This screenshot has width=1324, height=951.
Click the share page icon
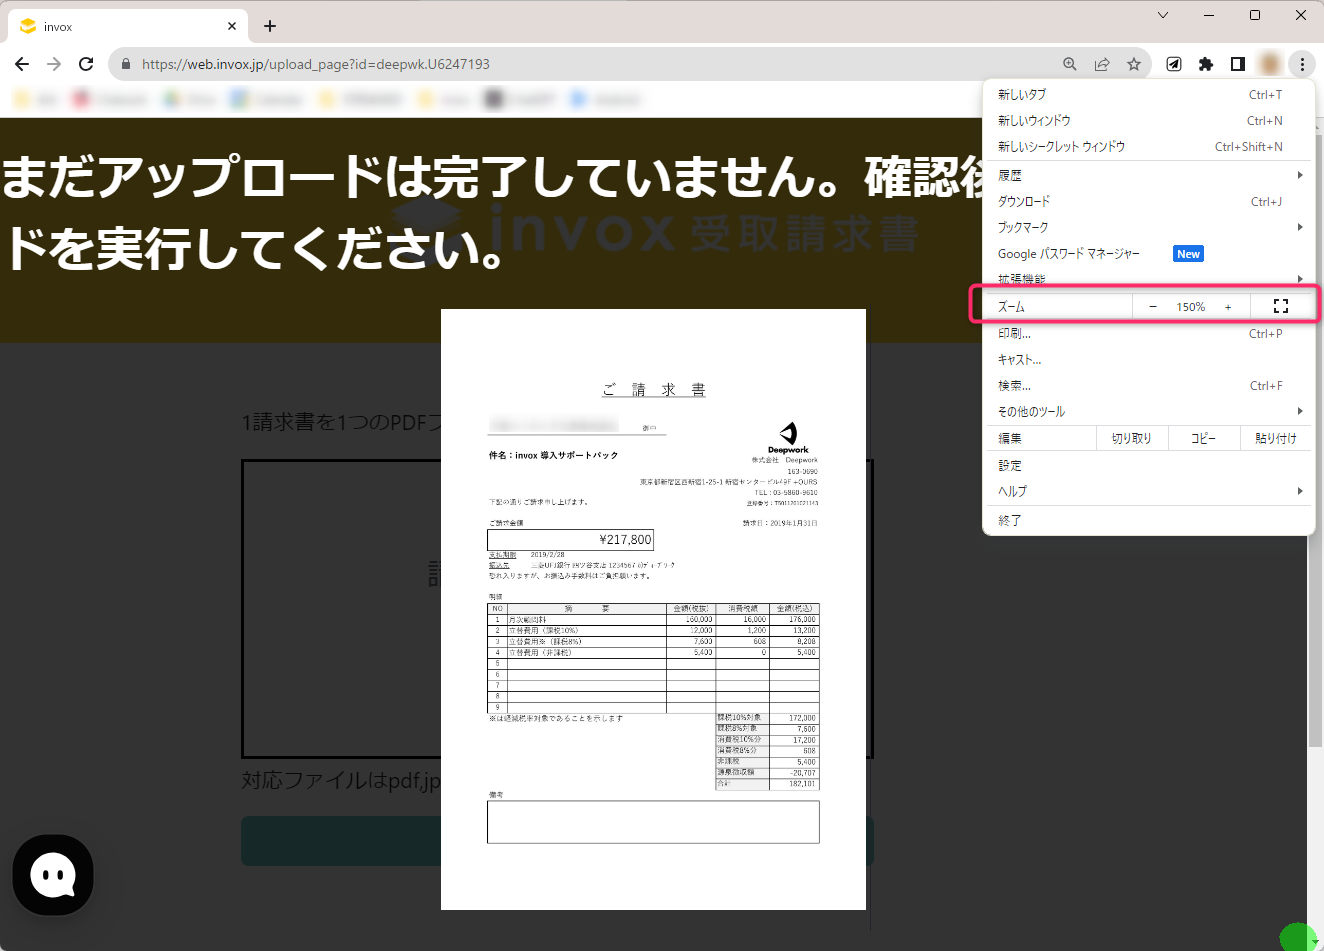(1102, 64)
